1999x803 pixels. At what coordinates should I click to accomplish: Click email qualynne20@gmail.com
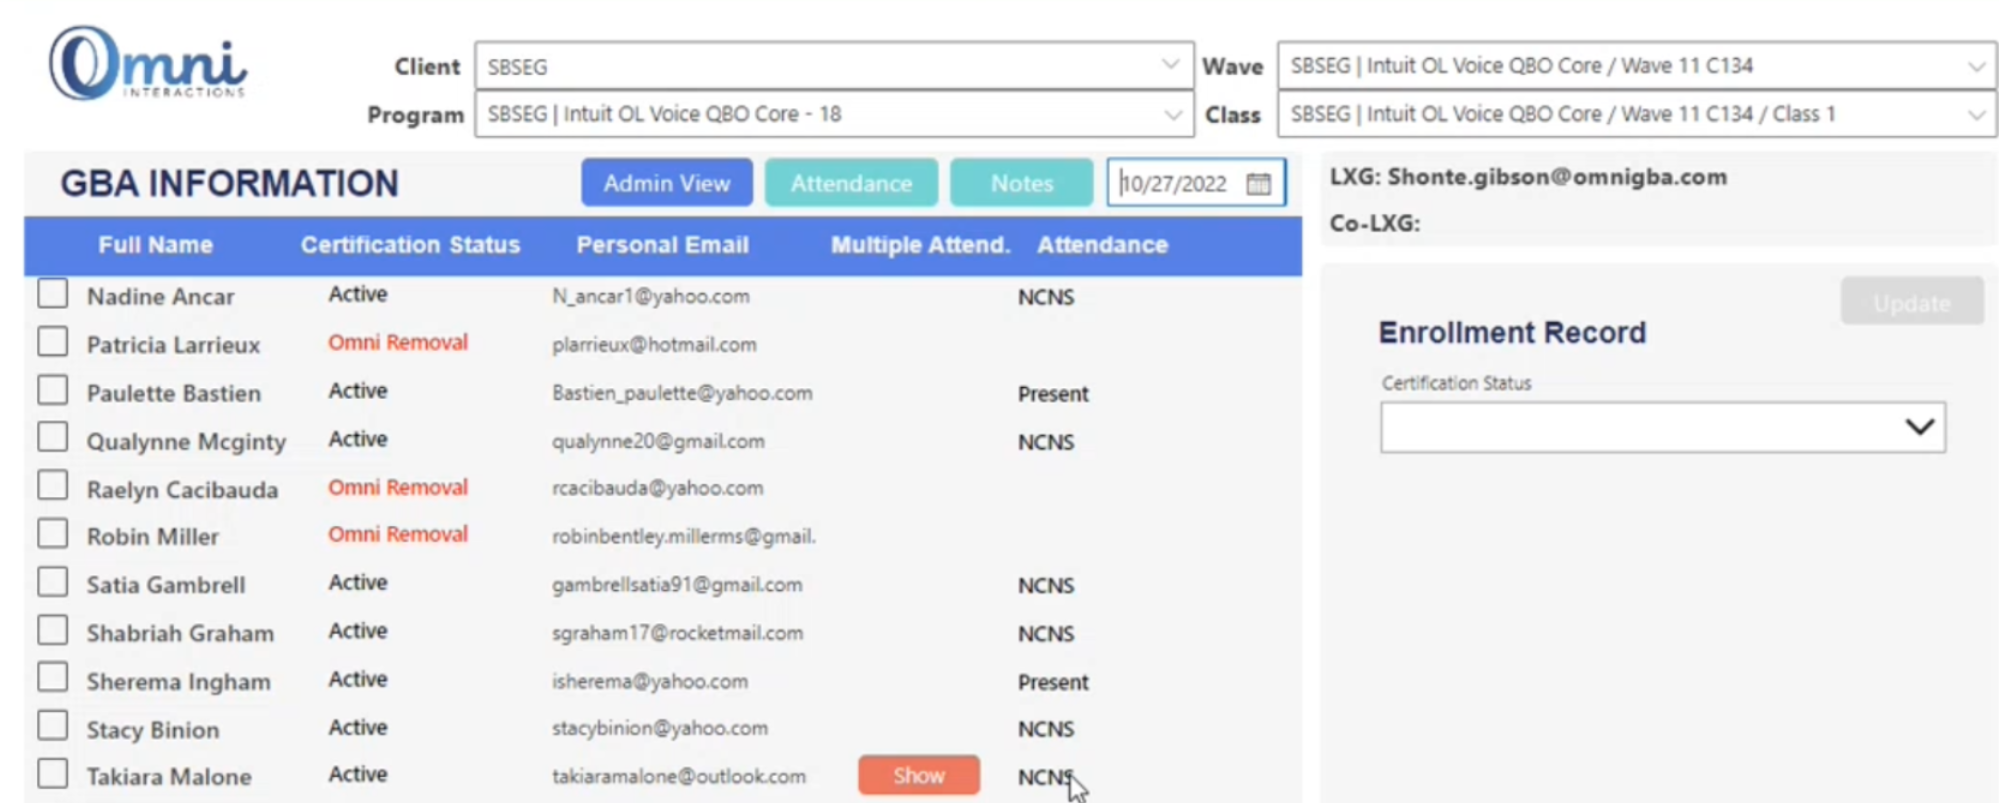tap(658, 441)
